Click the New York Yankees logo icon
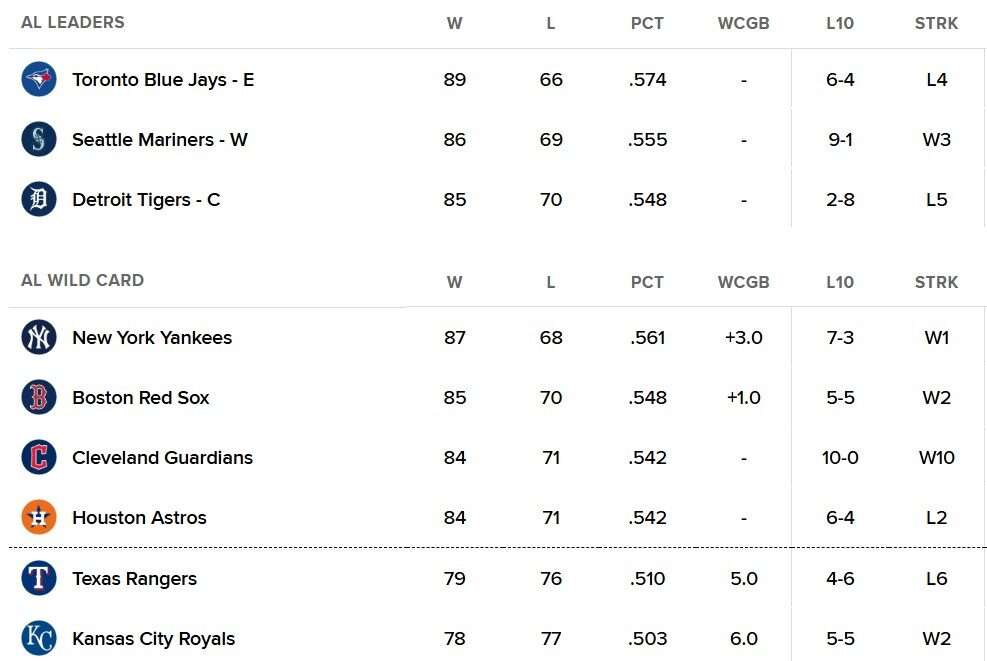This screenshot has height=661, width=987. [39, 337]
